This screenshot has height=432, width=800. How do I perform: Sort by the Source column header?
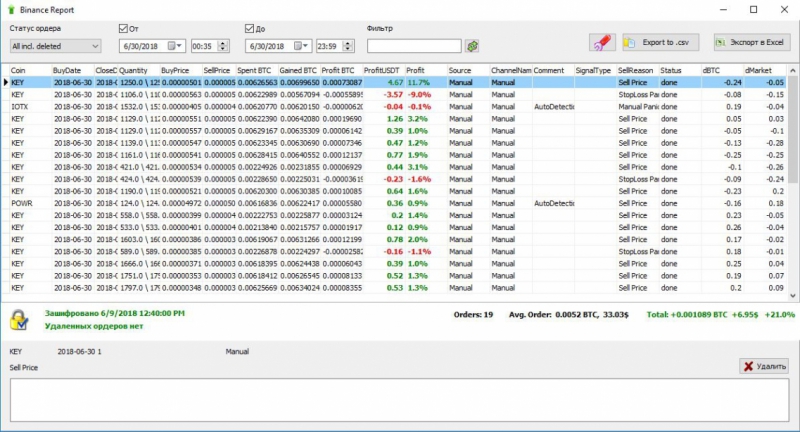point(468,70)
